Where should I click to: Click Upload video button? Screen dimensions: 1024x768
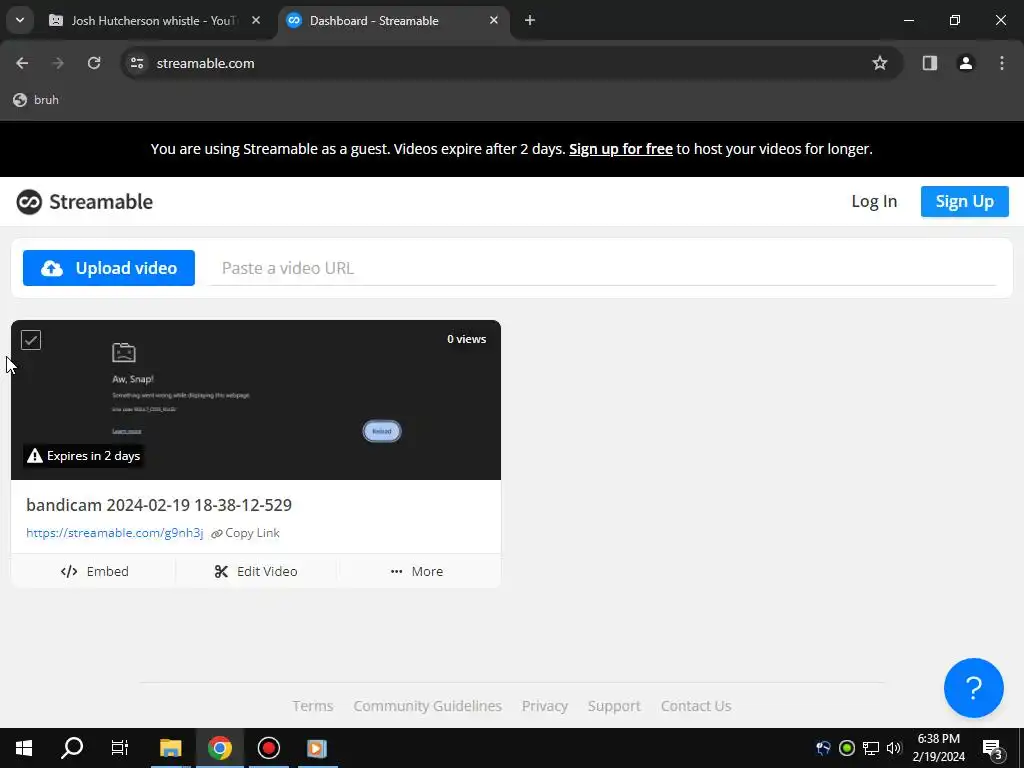[x=109, y=268]
